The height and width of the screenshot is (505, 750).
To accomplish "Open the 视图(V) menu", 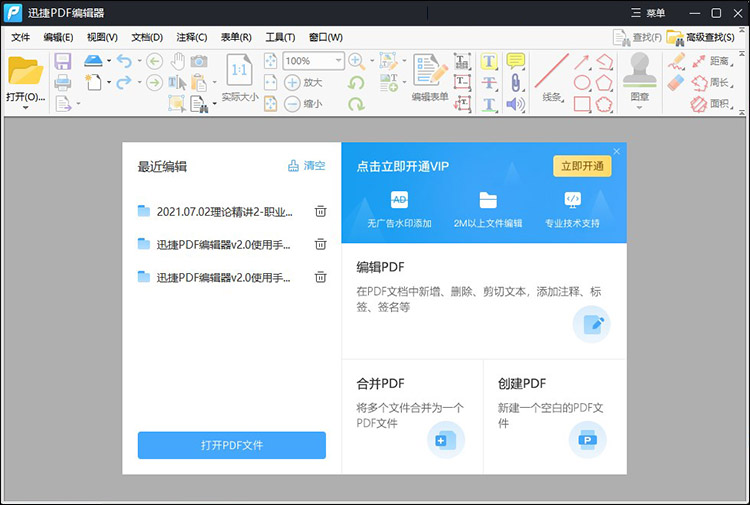I will tap(102, 37).
